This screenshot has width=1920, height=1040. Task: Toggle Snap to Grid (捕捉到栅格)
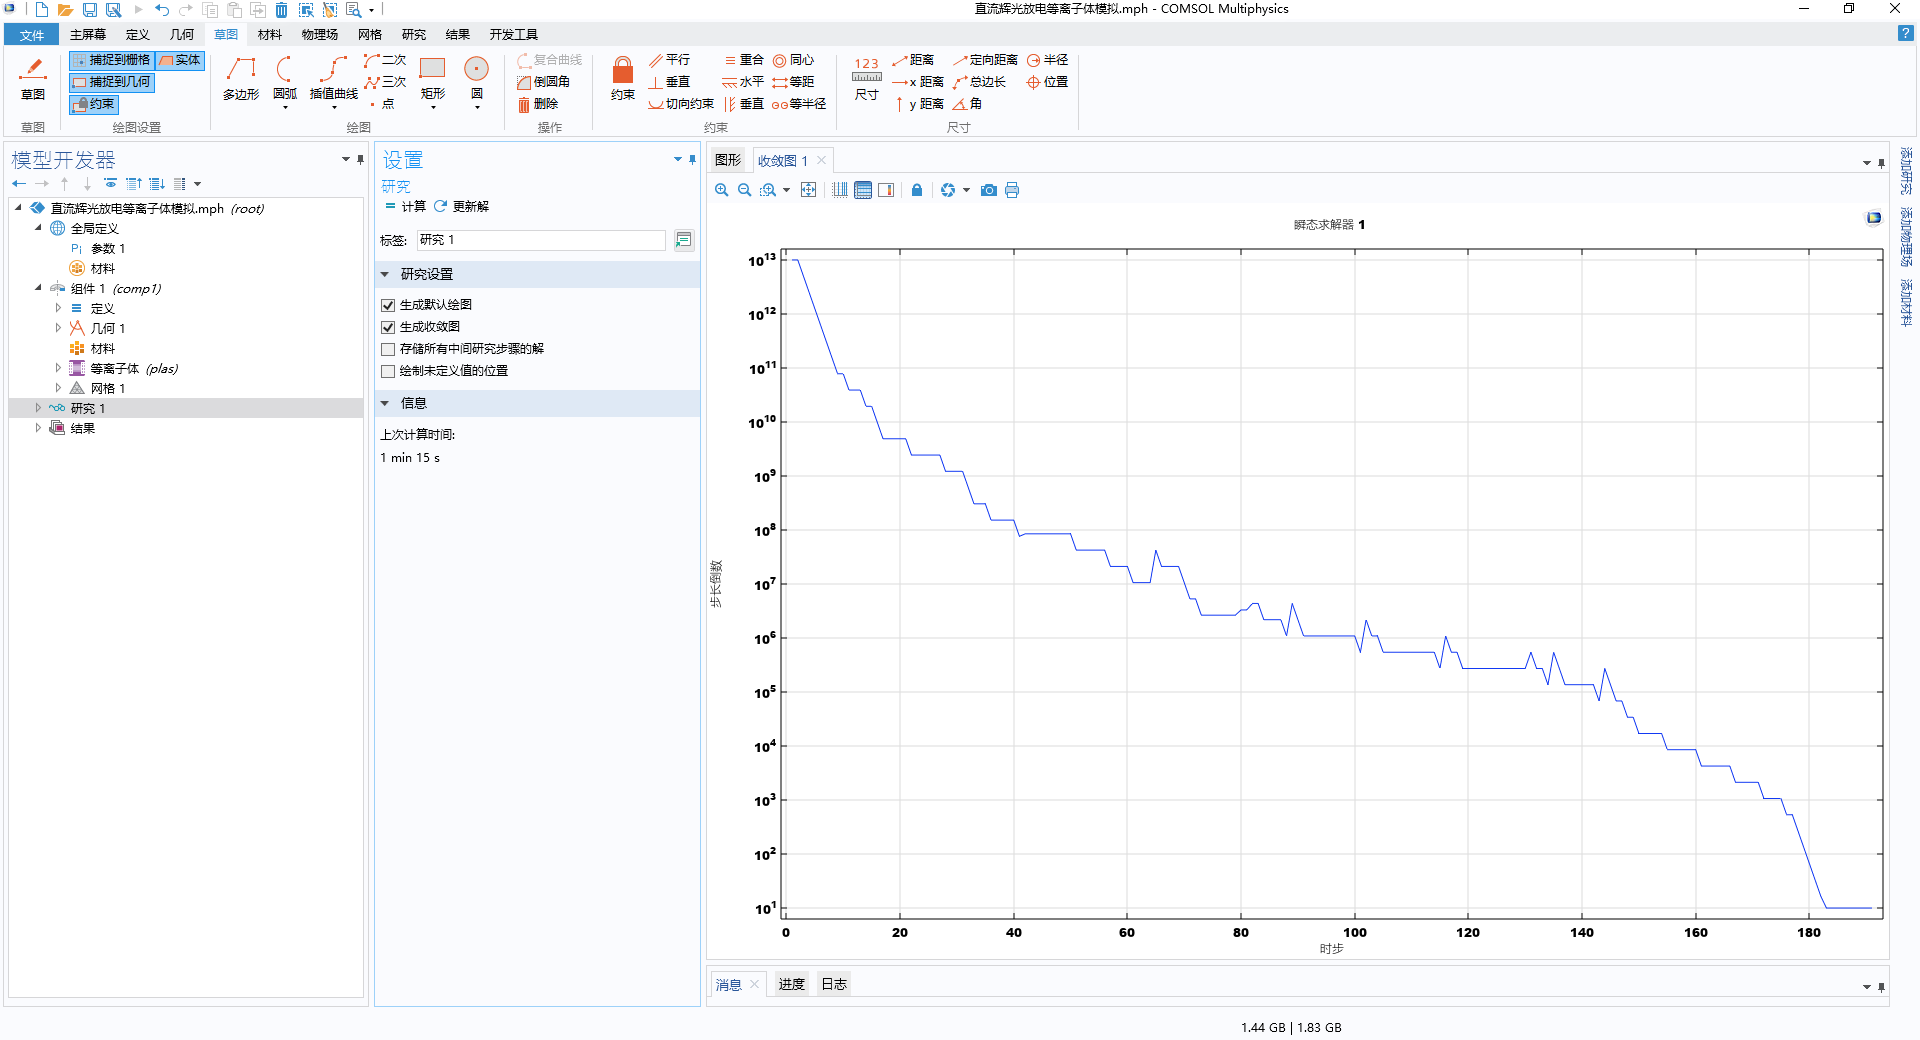[112, 60]
